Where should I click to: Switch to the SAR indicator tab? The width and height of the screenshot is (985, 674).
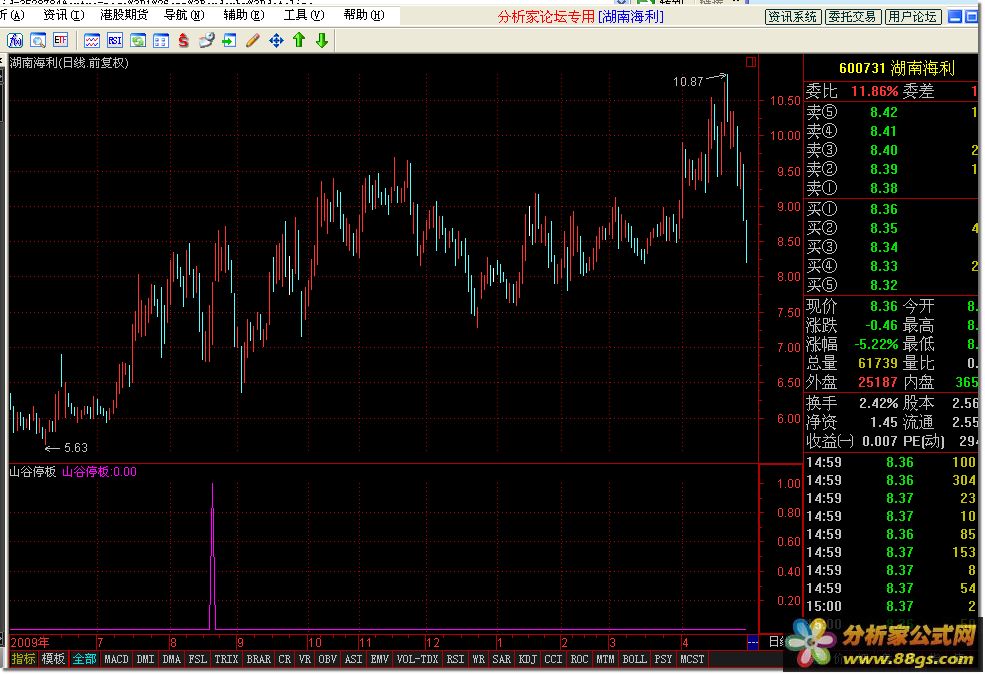click(501, 659)
